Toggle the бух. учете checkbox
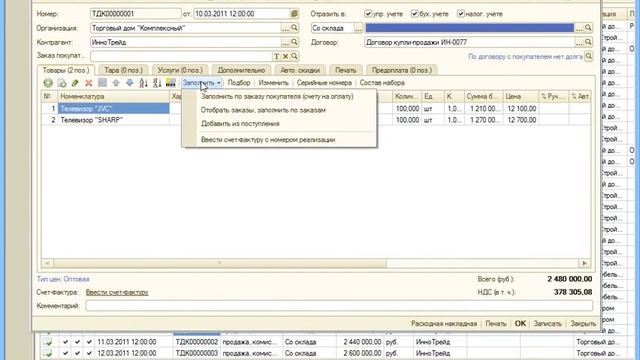 point(415,14)
